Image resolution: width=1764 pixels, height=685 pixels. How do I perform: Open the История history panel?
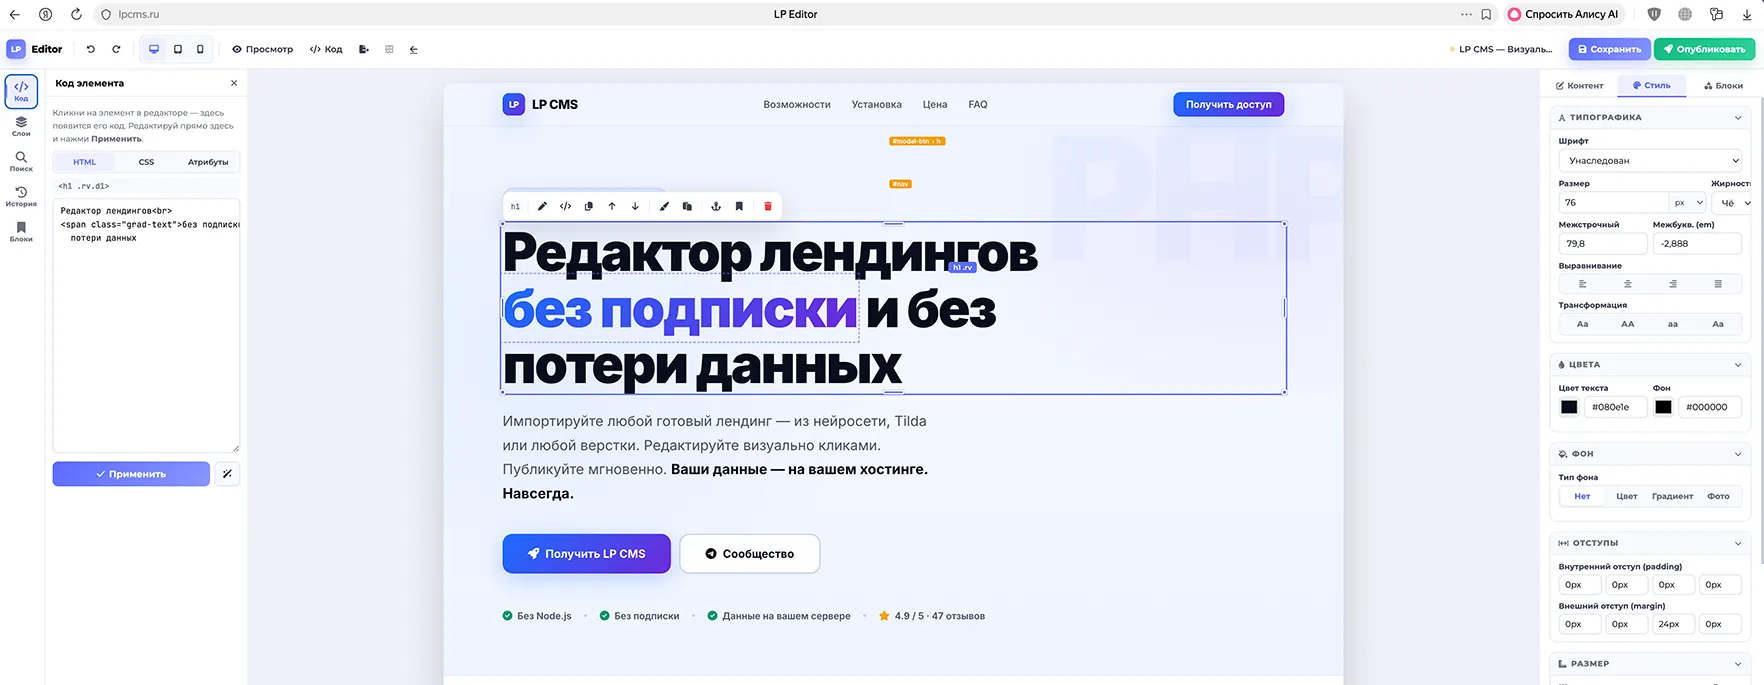(21, 196)
